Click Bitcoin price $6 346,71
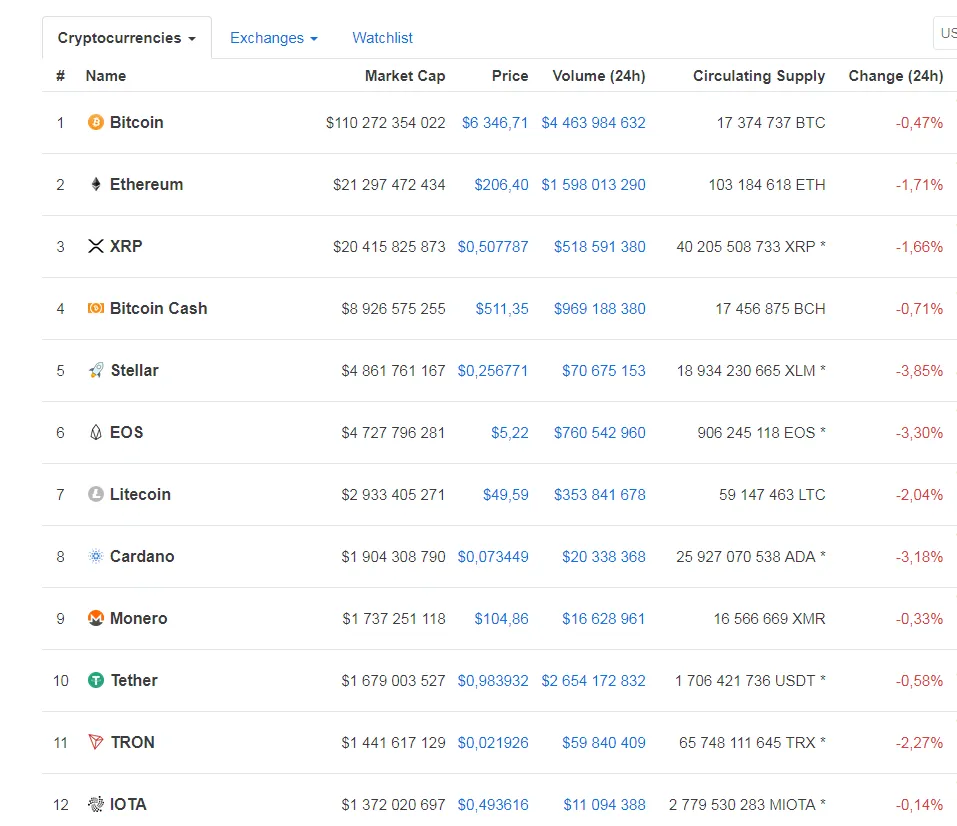 coord(495,123)
